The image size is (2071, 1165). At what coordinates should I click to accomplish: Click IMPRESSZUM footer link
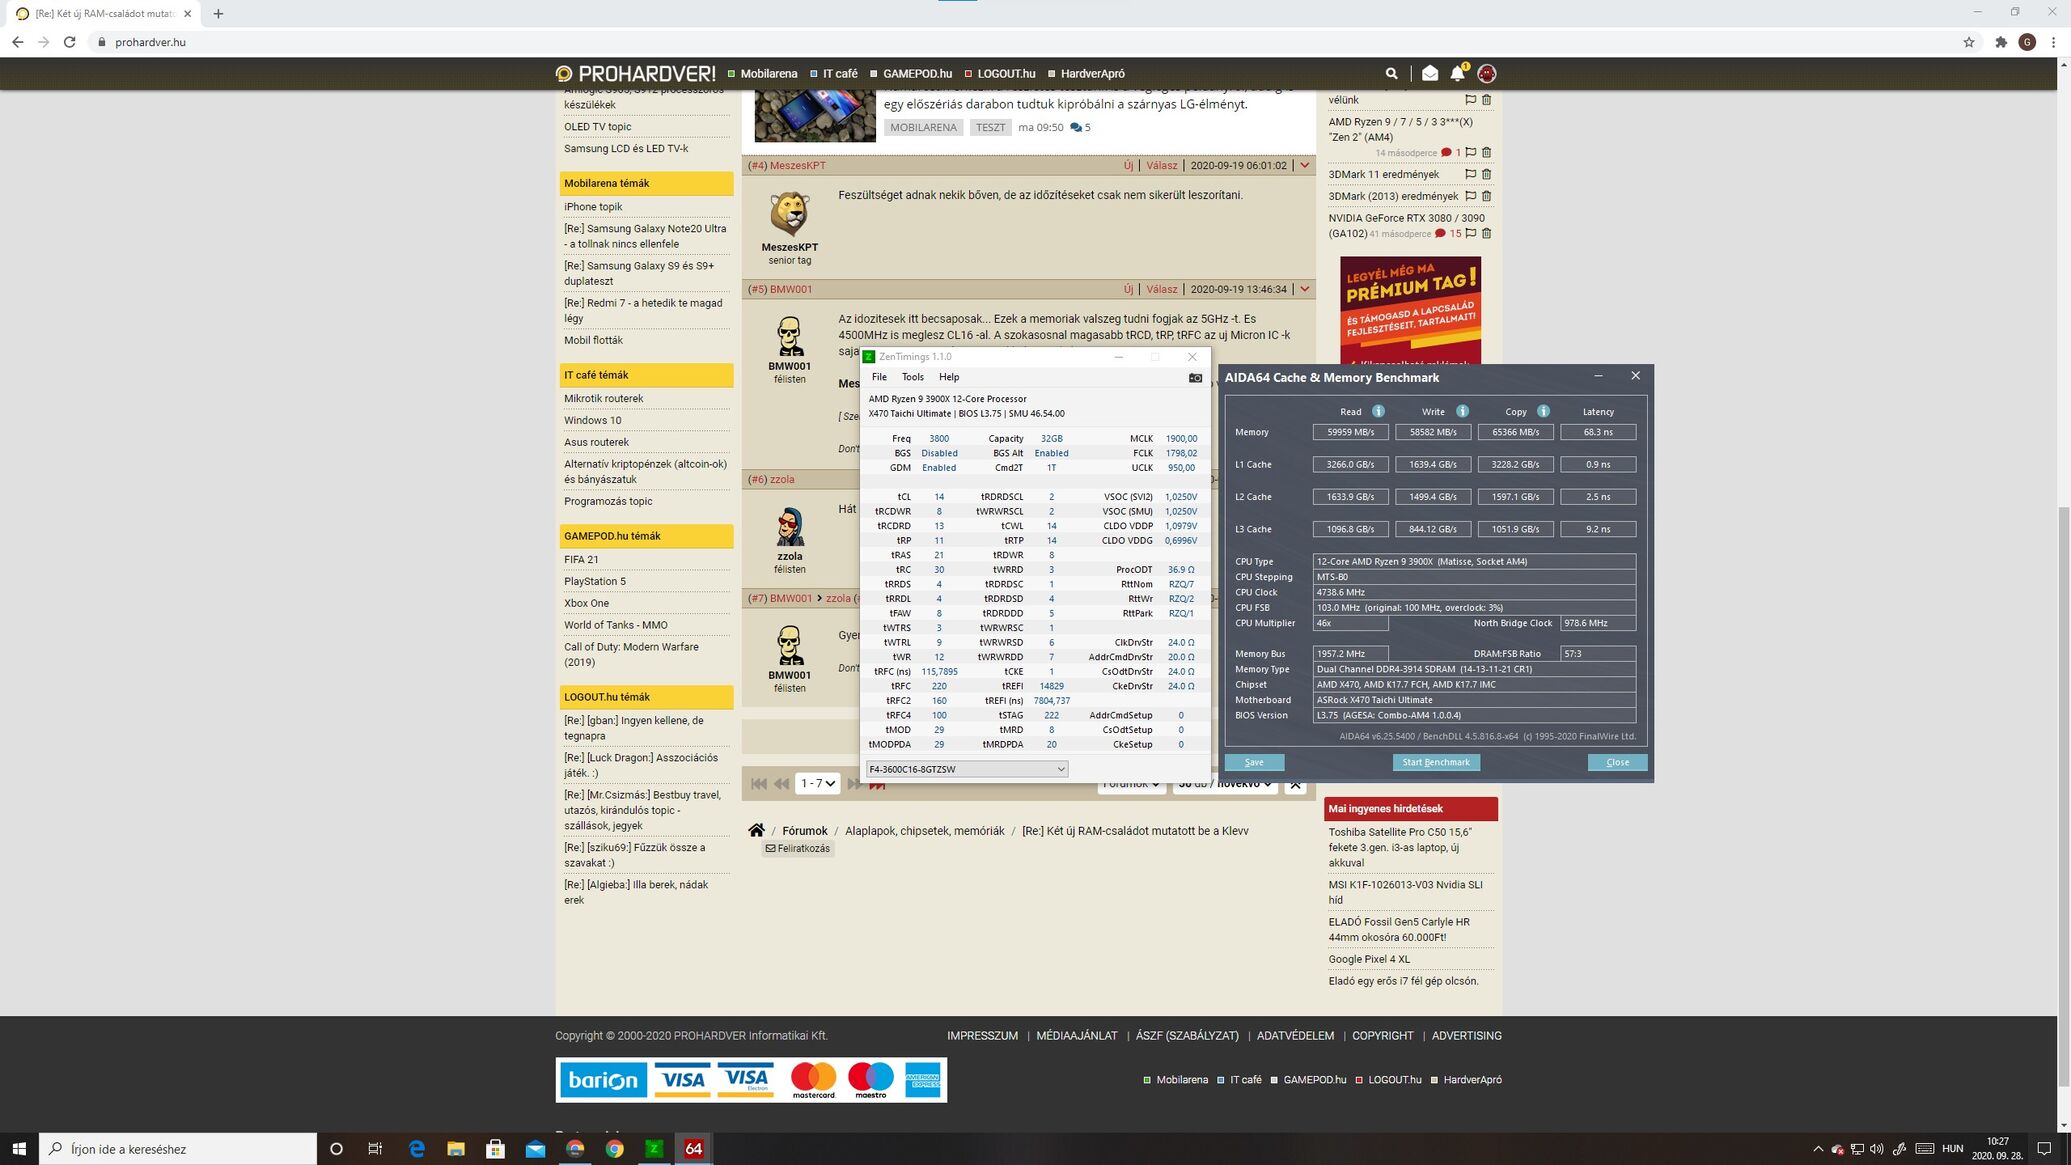[982, 1035]
